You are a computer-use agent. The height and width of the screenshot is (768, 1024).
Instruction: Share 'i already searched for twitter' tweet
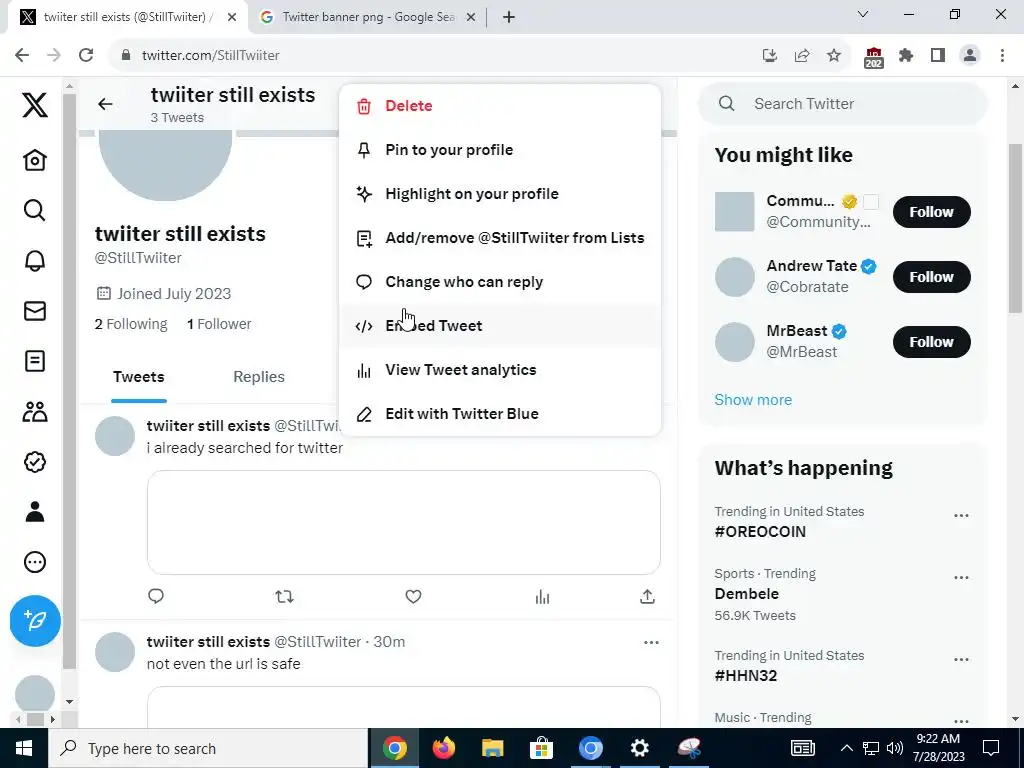647,596
